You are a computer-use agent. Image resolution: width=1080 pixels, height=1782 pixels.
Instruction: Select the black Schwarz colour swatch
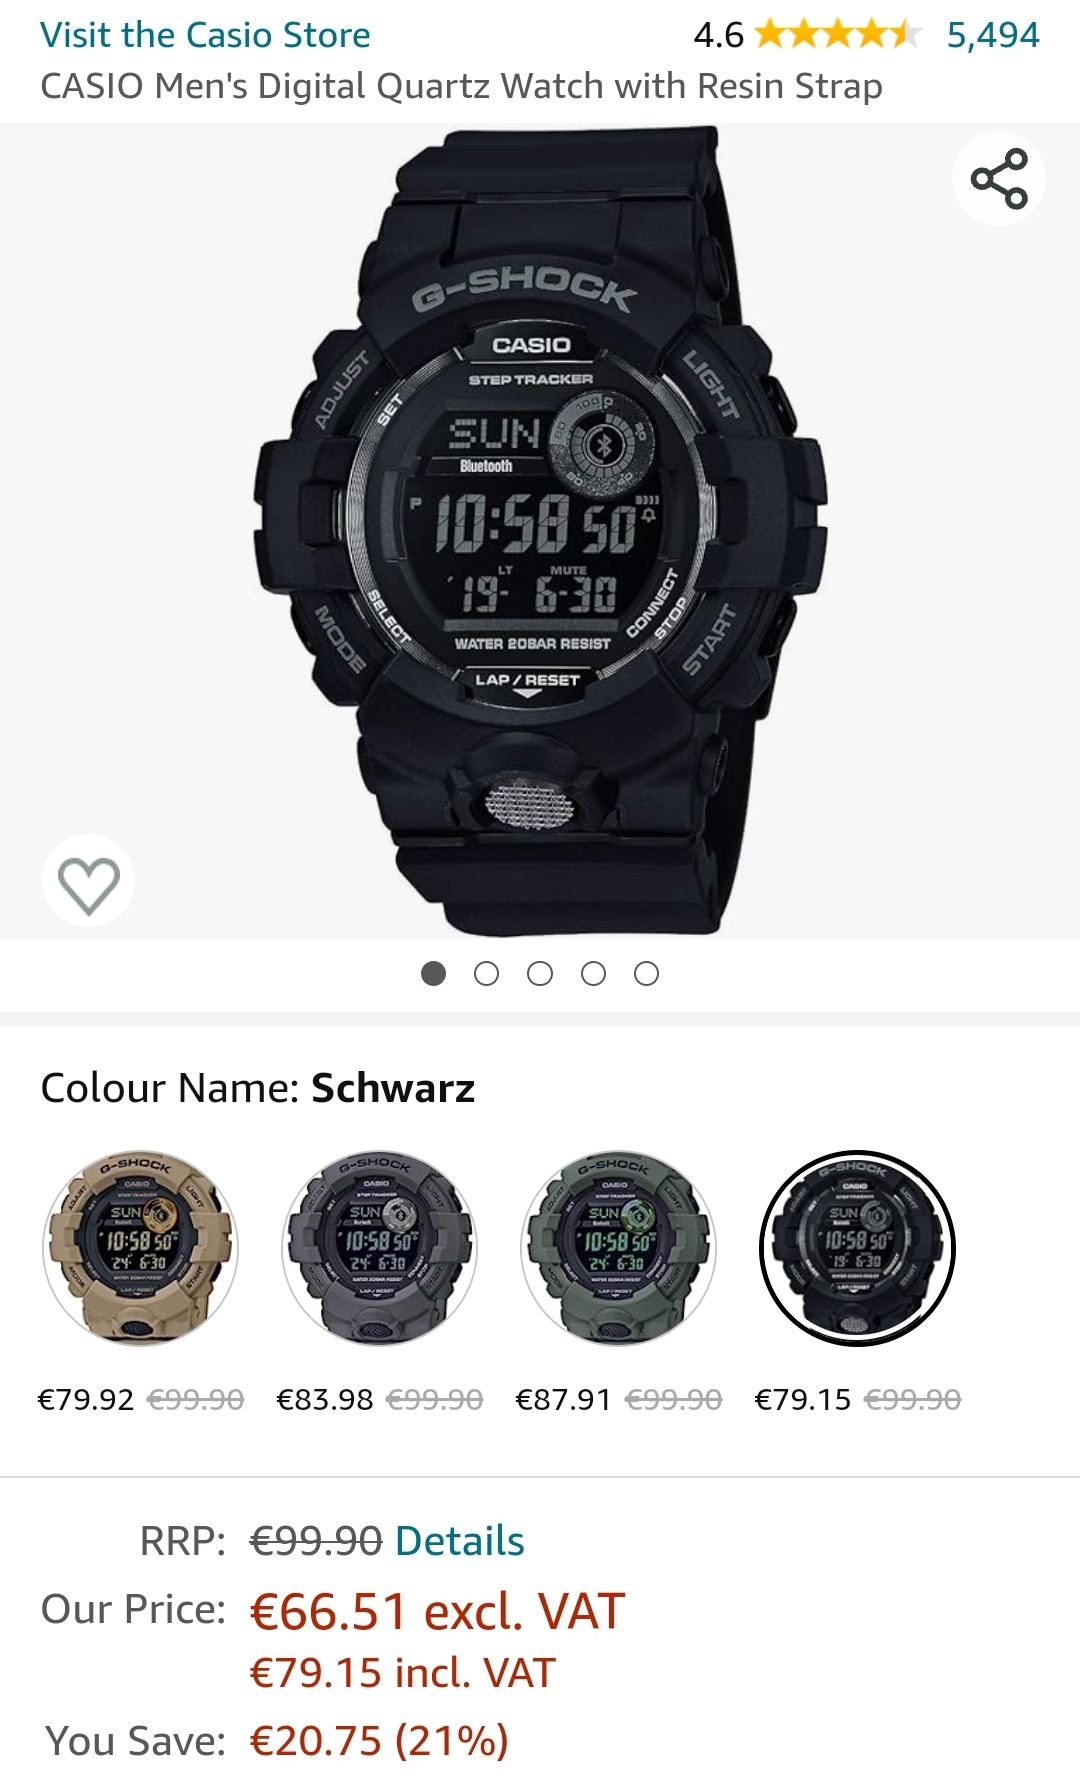(x=857, y=1248)
